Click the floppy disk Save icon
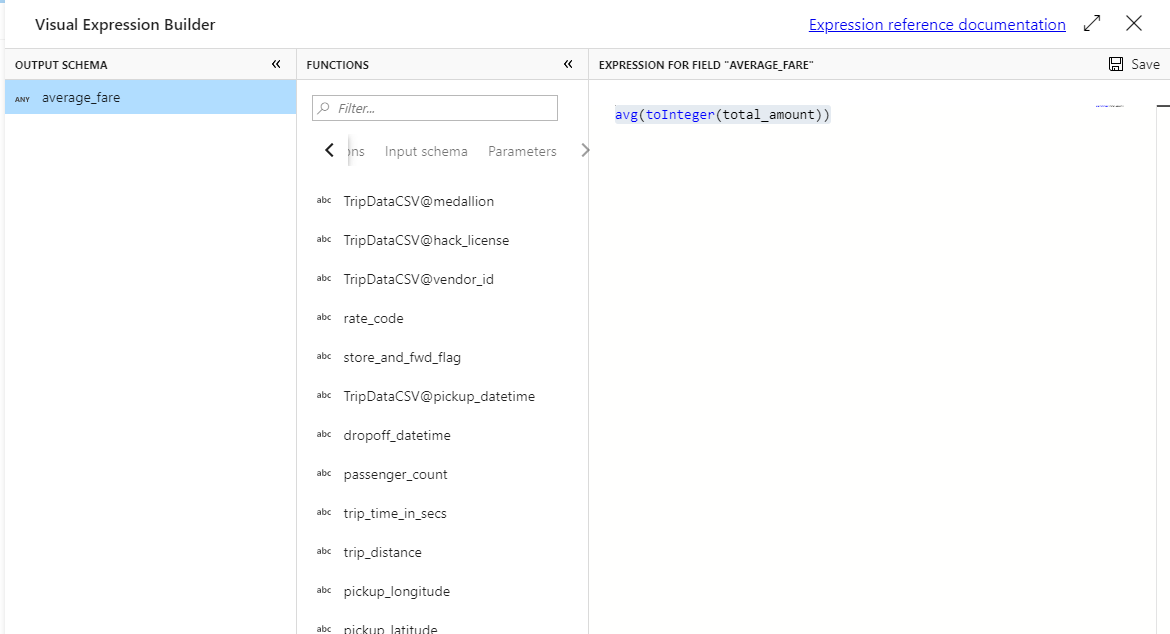 (x=1114, y=63)
